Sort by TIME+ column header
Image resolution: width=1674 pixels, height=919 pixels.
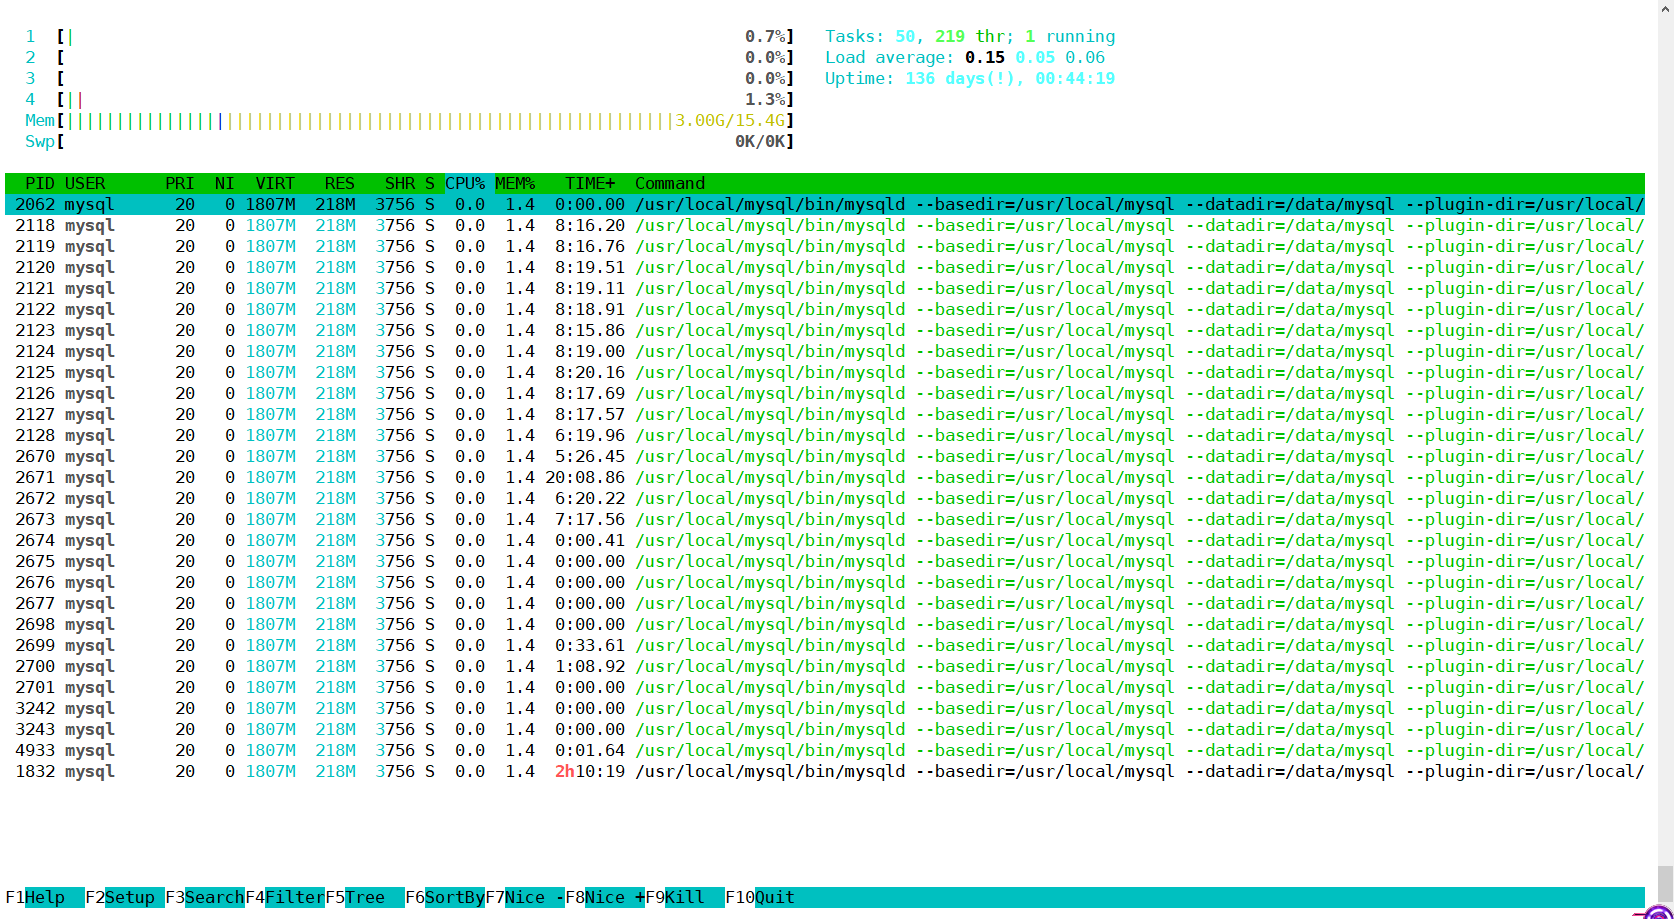(590, 183)
